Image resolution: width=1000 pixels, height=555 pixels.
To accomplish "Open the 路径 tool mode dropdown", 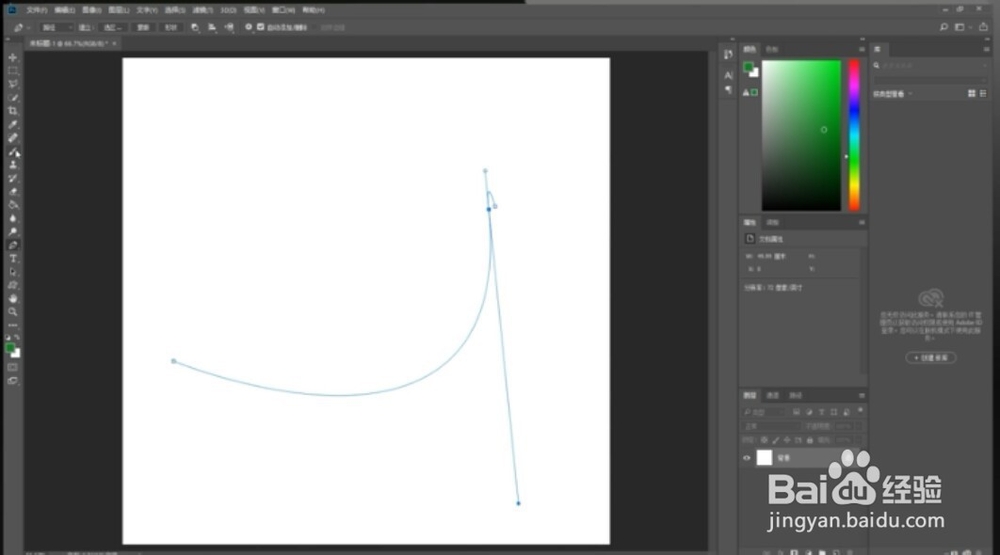I will [x=56, y=27].
